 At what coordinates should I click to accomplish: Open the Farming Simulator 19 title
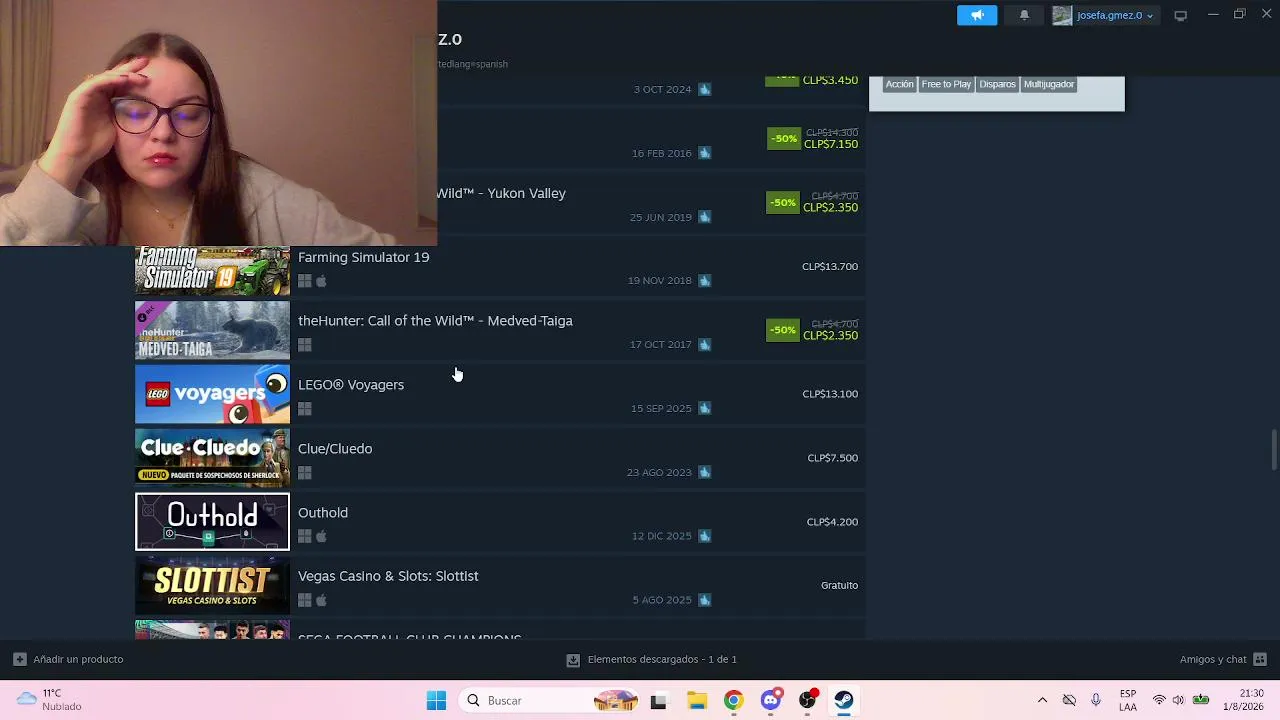364,257
